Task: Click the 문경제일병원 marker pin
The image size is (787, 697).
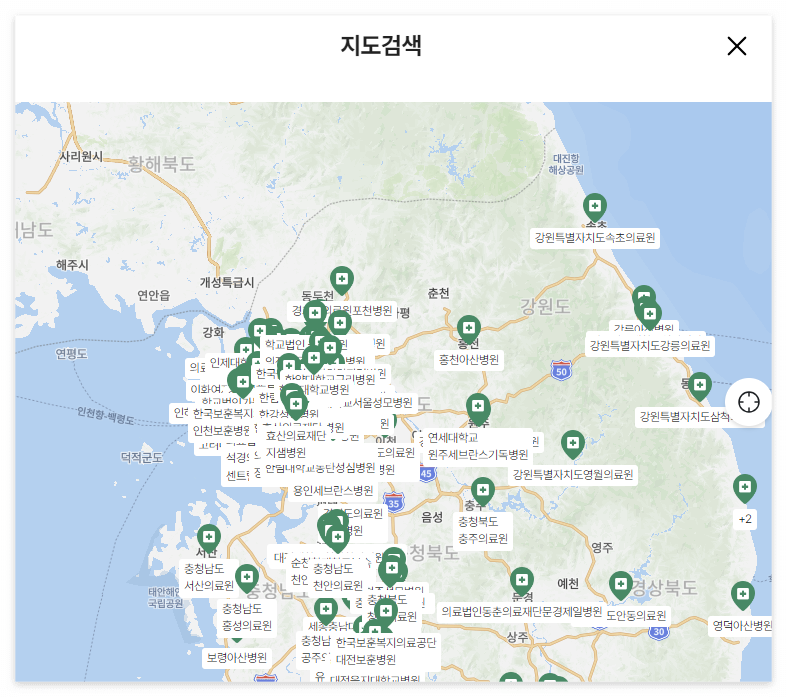Action: tap(522, 582)
